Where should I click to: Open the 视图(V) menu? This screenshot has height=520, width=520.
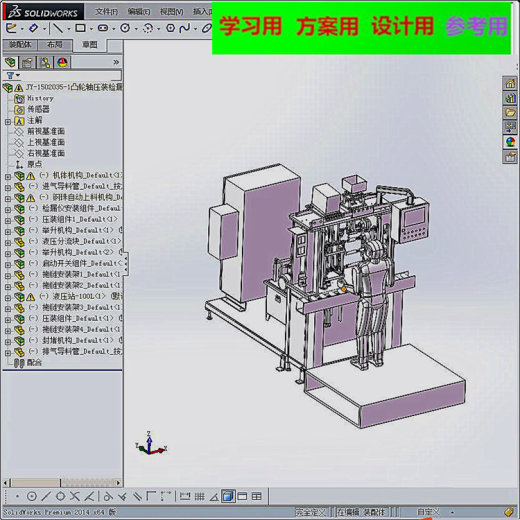pos(171,12)
